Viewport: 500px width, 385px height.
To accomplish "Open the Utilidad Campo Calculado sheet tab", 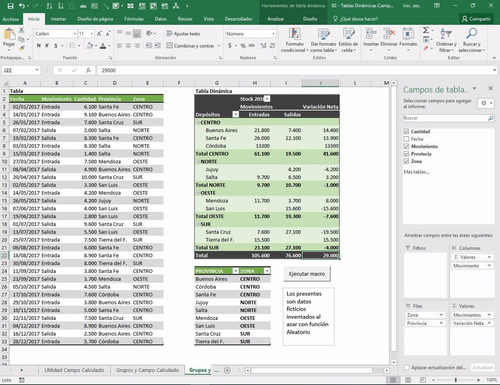I will click(74, 370).
